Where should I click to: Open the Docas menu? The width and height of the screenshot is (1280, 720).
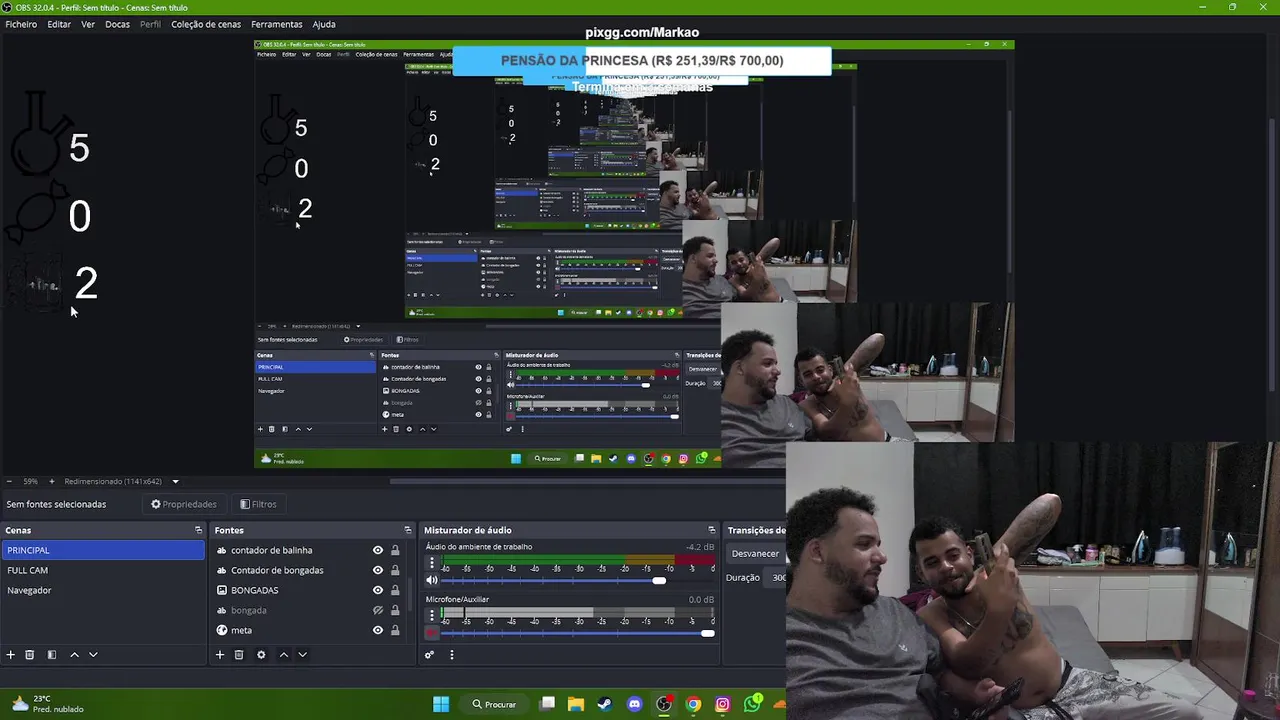coord(118,24)
